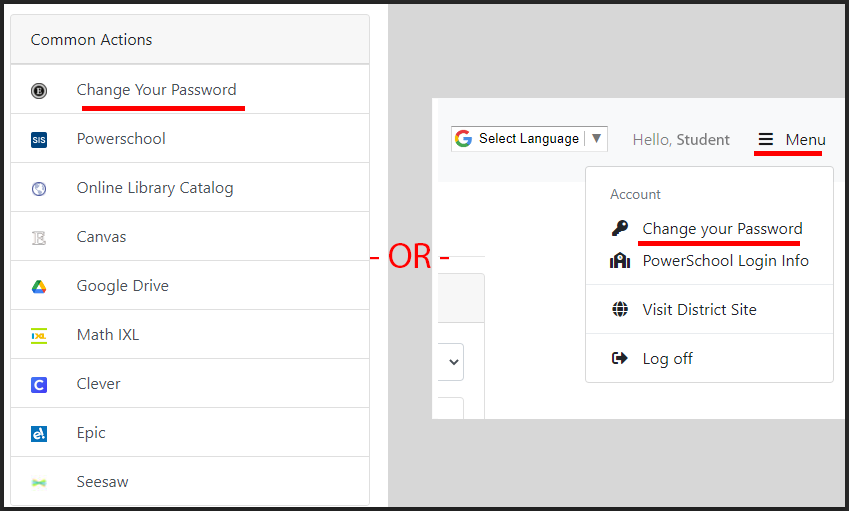This screenshot has width=849, height=511.
Task: Click the school building PowerSchool Login icon
Action: 620,261
